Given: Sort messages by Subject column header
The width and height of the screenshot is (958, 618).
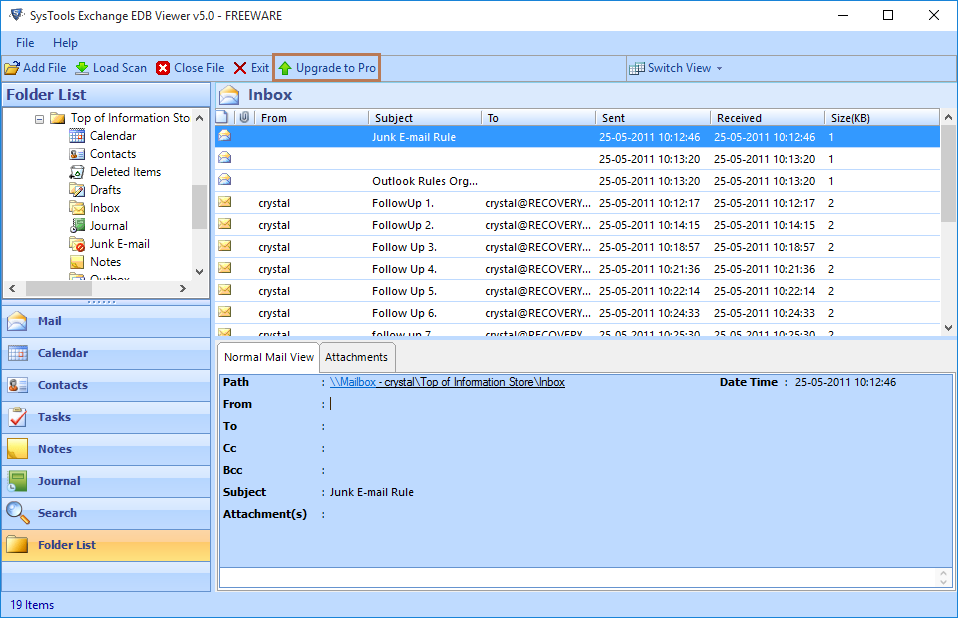Looking at the screenshot, I should tap(424, 118).
